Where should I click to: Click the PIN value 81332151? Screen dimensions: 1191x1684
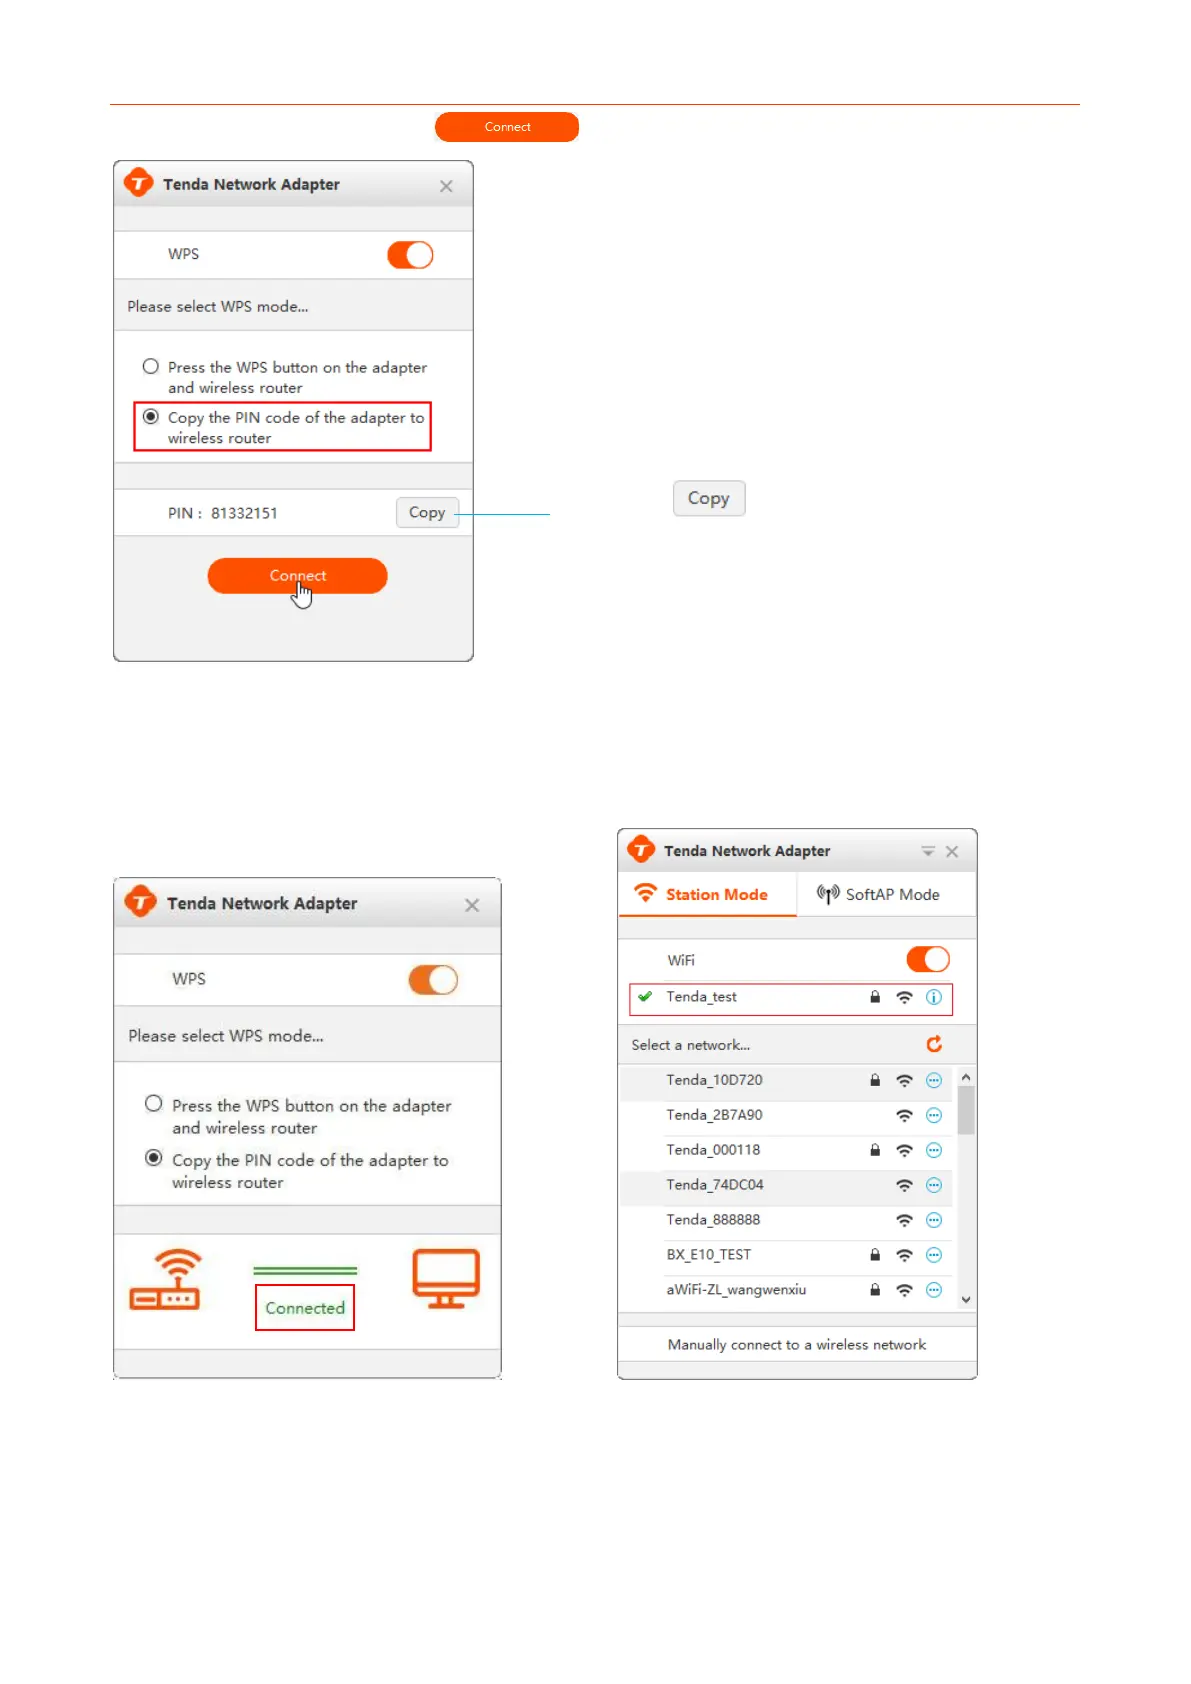[x=244, y=513]
